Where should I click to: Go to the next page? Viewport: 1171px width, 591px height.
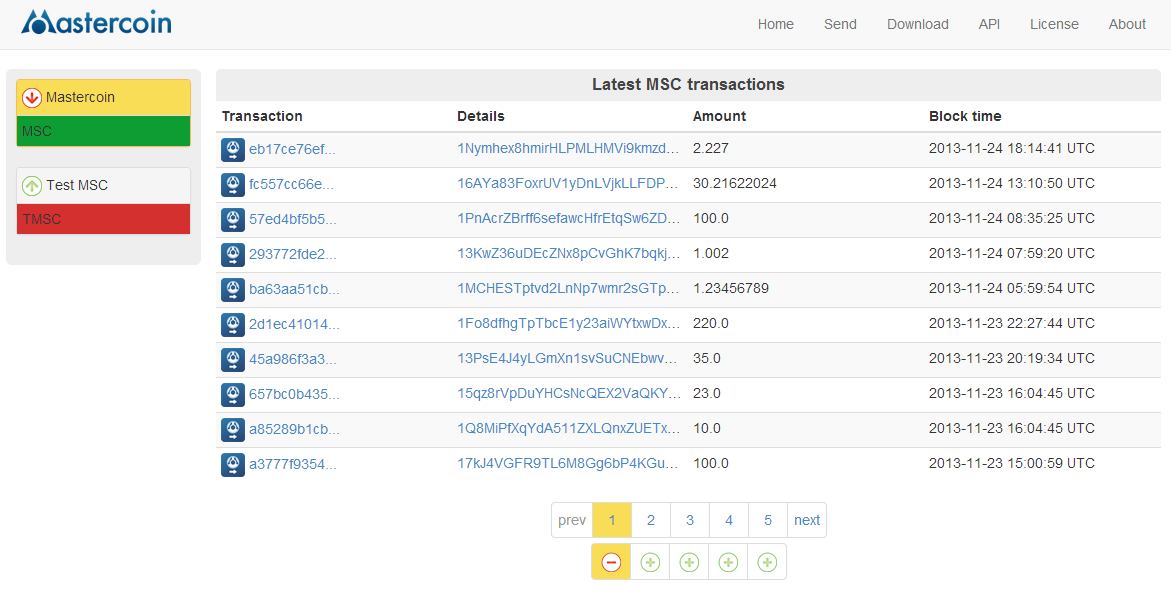coord(807,520)
